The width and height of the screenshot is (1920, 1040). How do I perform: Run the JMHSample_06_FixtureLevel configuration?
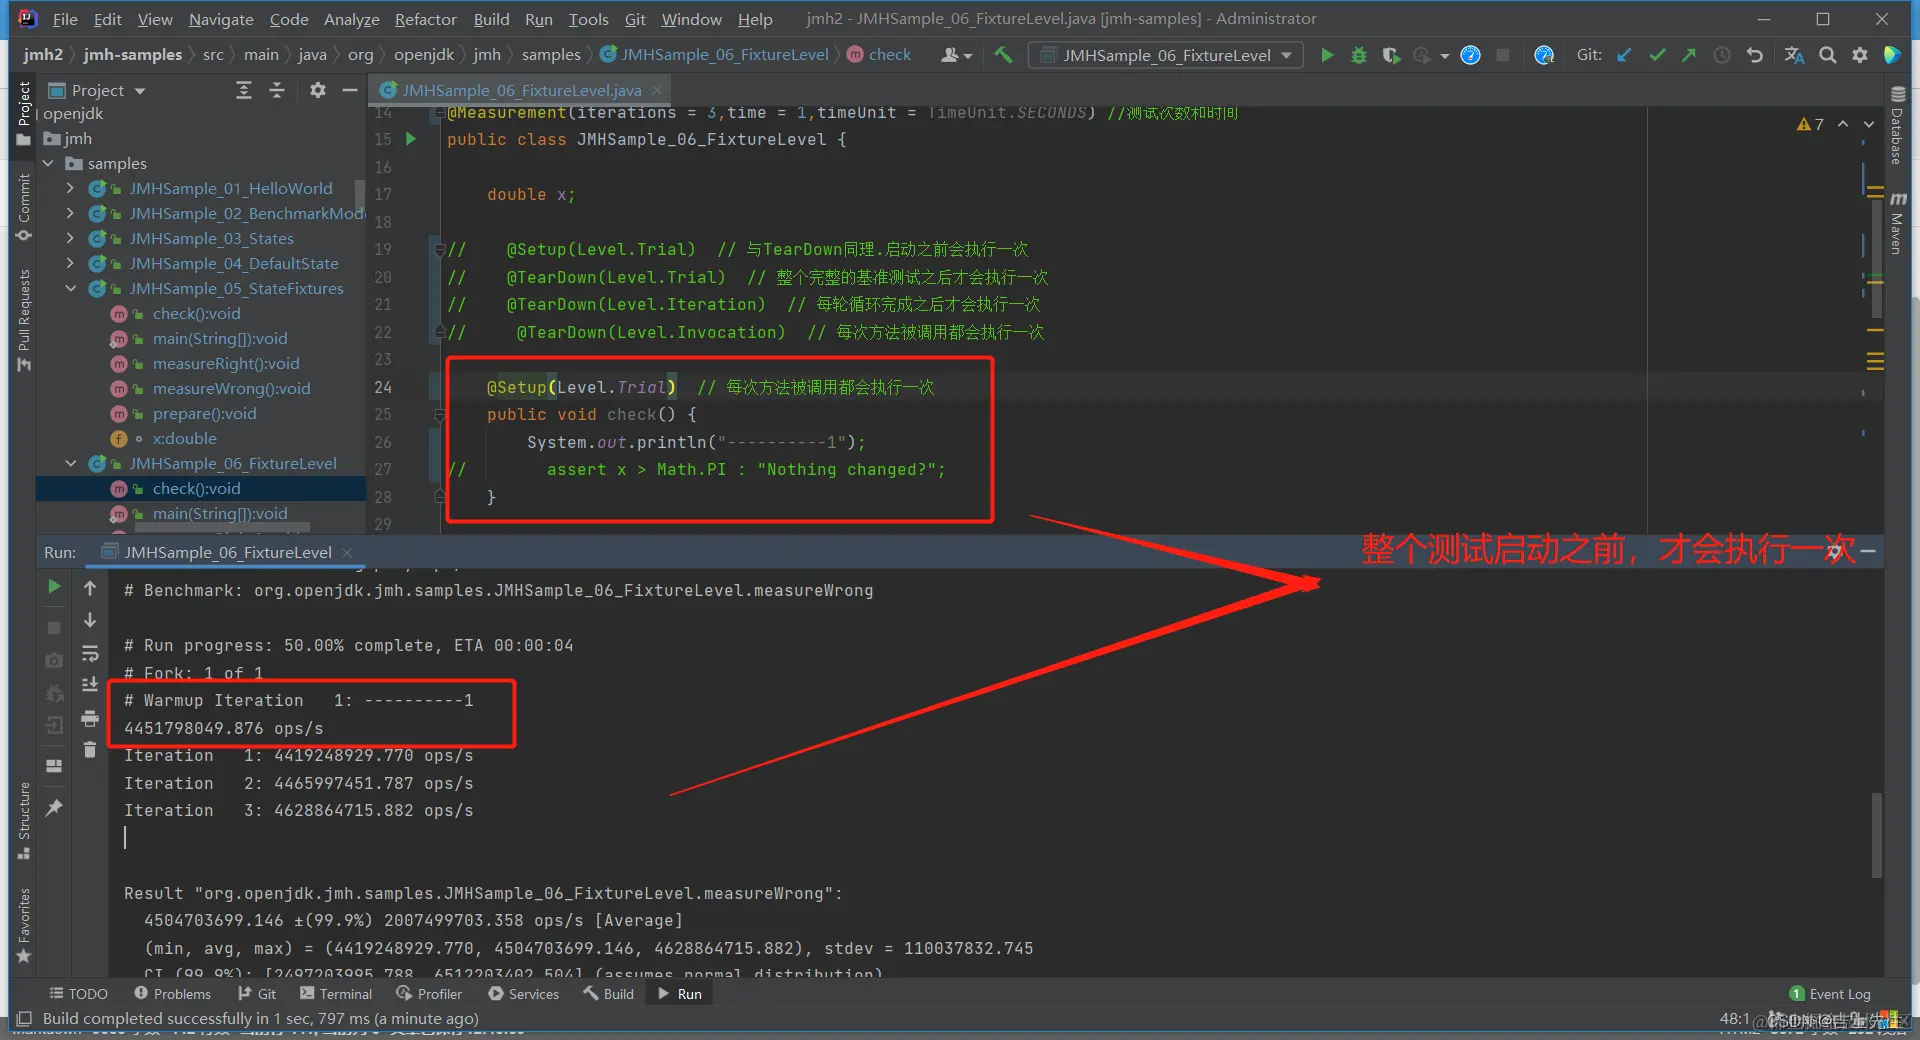click(x=1327, y=55)
